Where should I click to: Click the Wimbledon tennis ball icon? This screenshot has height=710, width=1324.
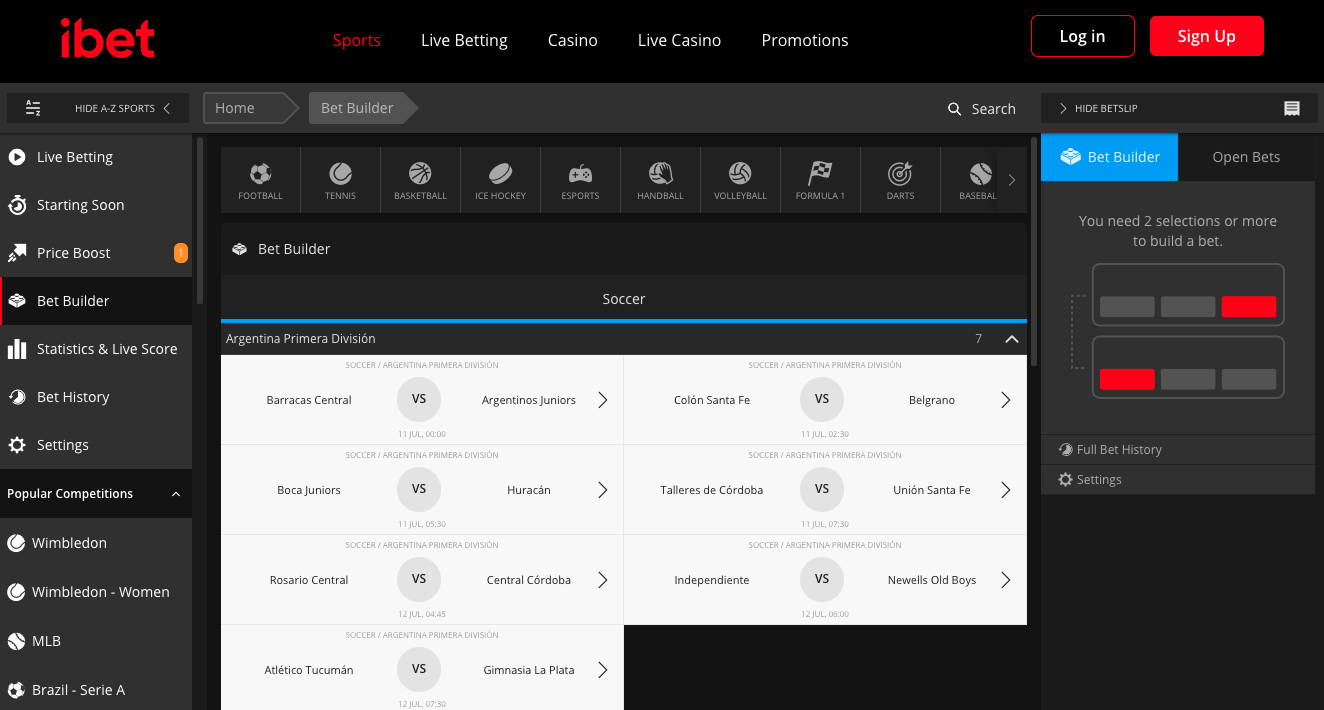[16, 543]
